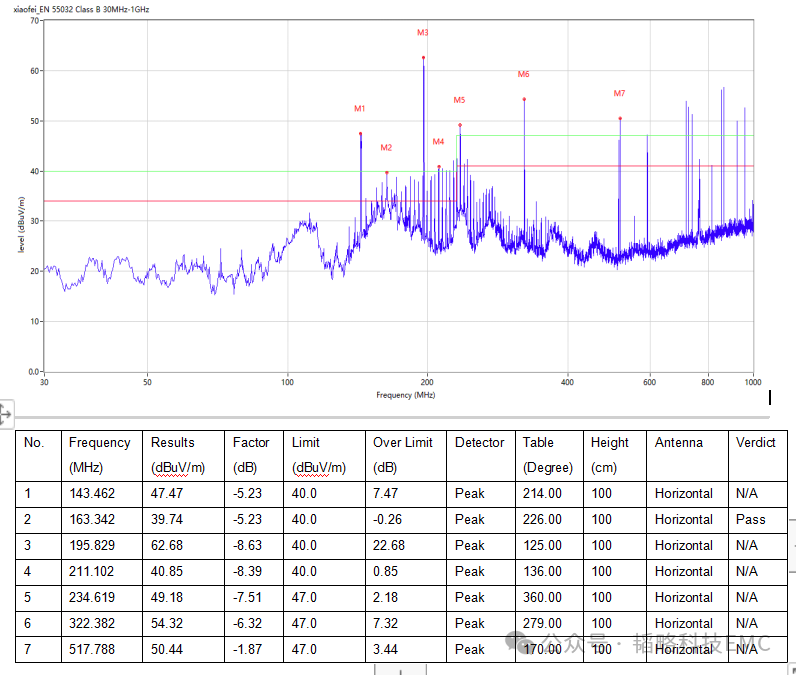Click the M3 peak marker
The width and height of the screenshot is (796, 675).
pos(423,58)
